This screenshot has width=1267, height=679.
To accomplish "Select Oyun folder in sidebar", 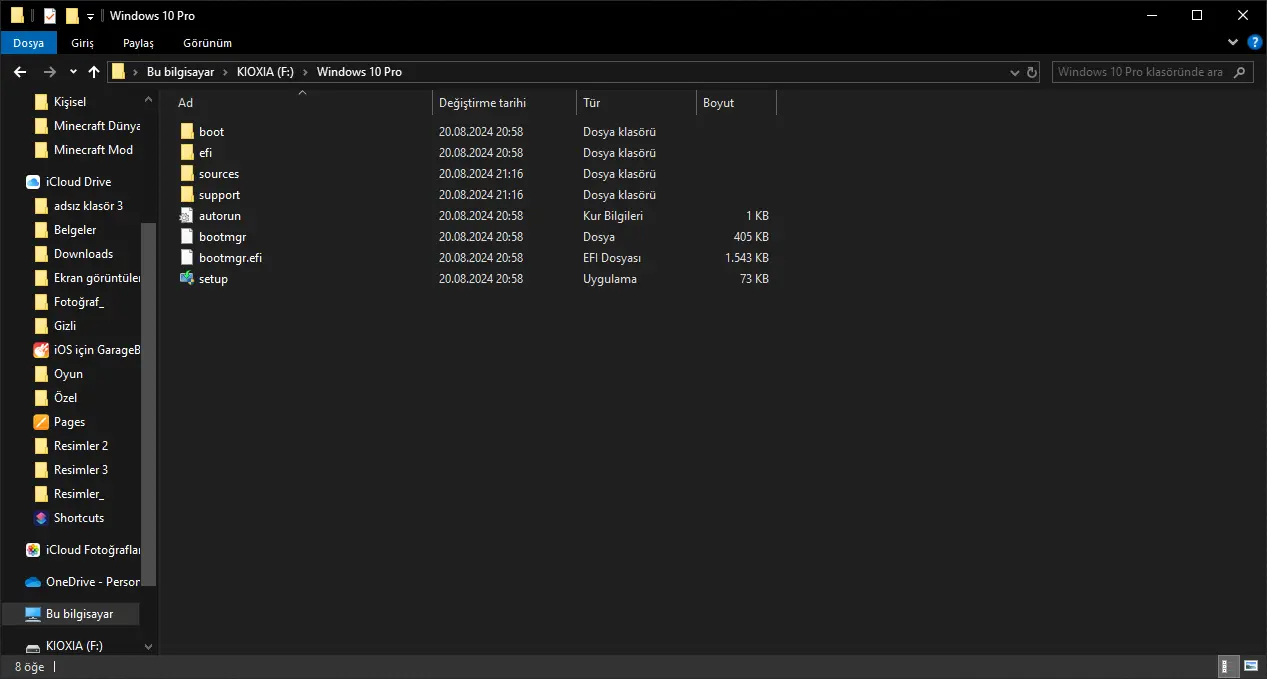I will (x=68, y=374).
